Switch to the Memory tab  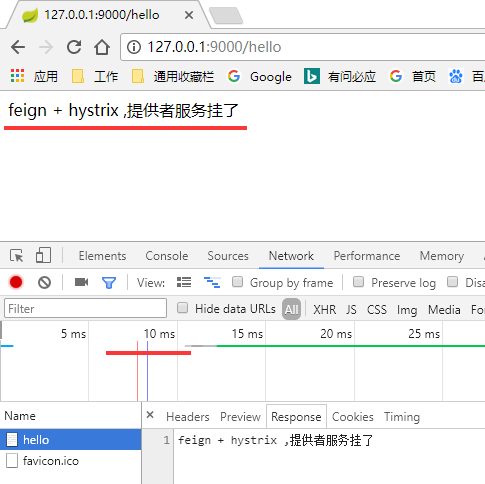[x=442, y=256]
